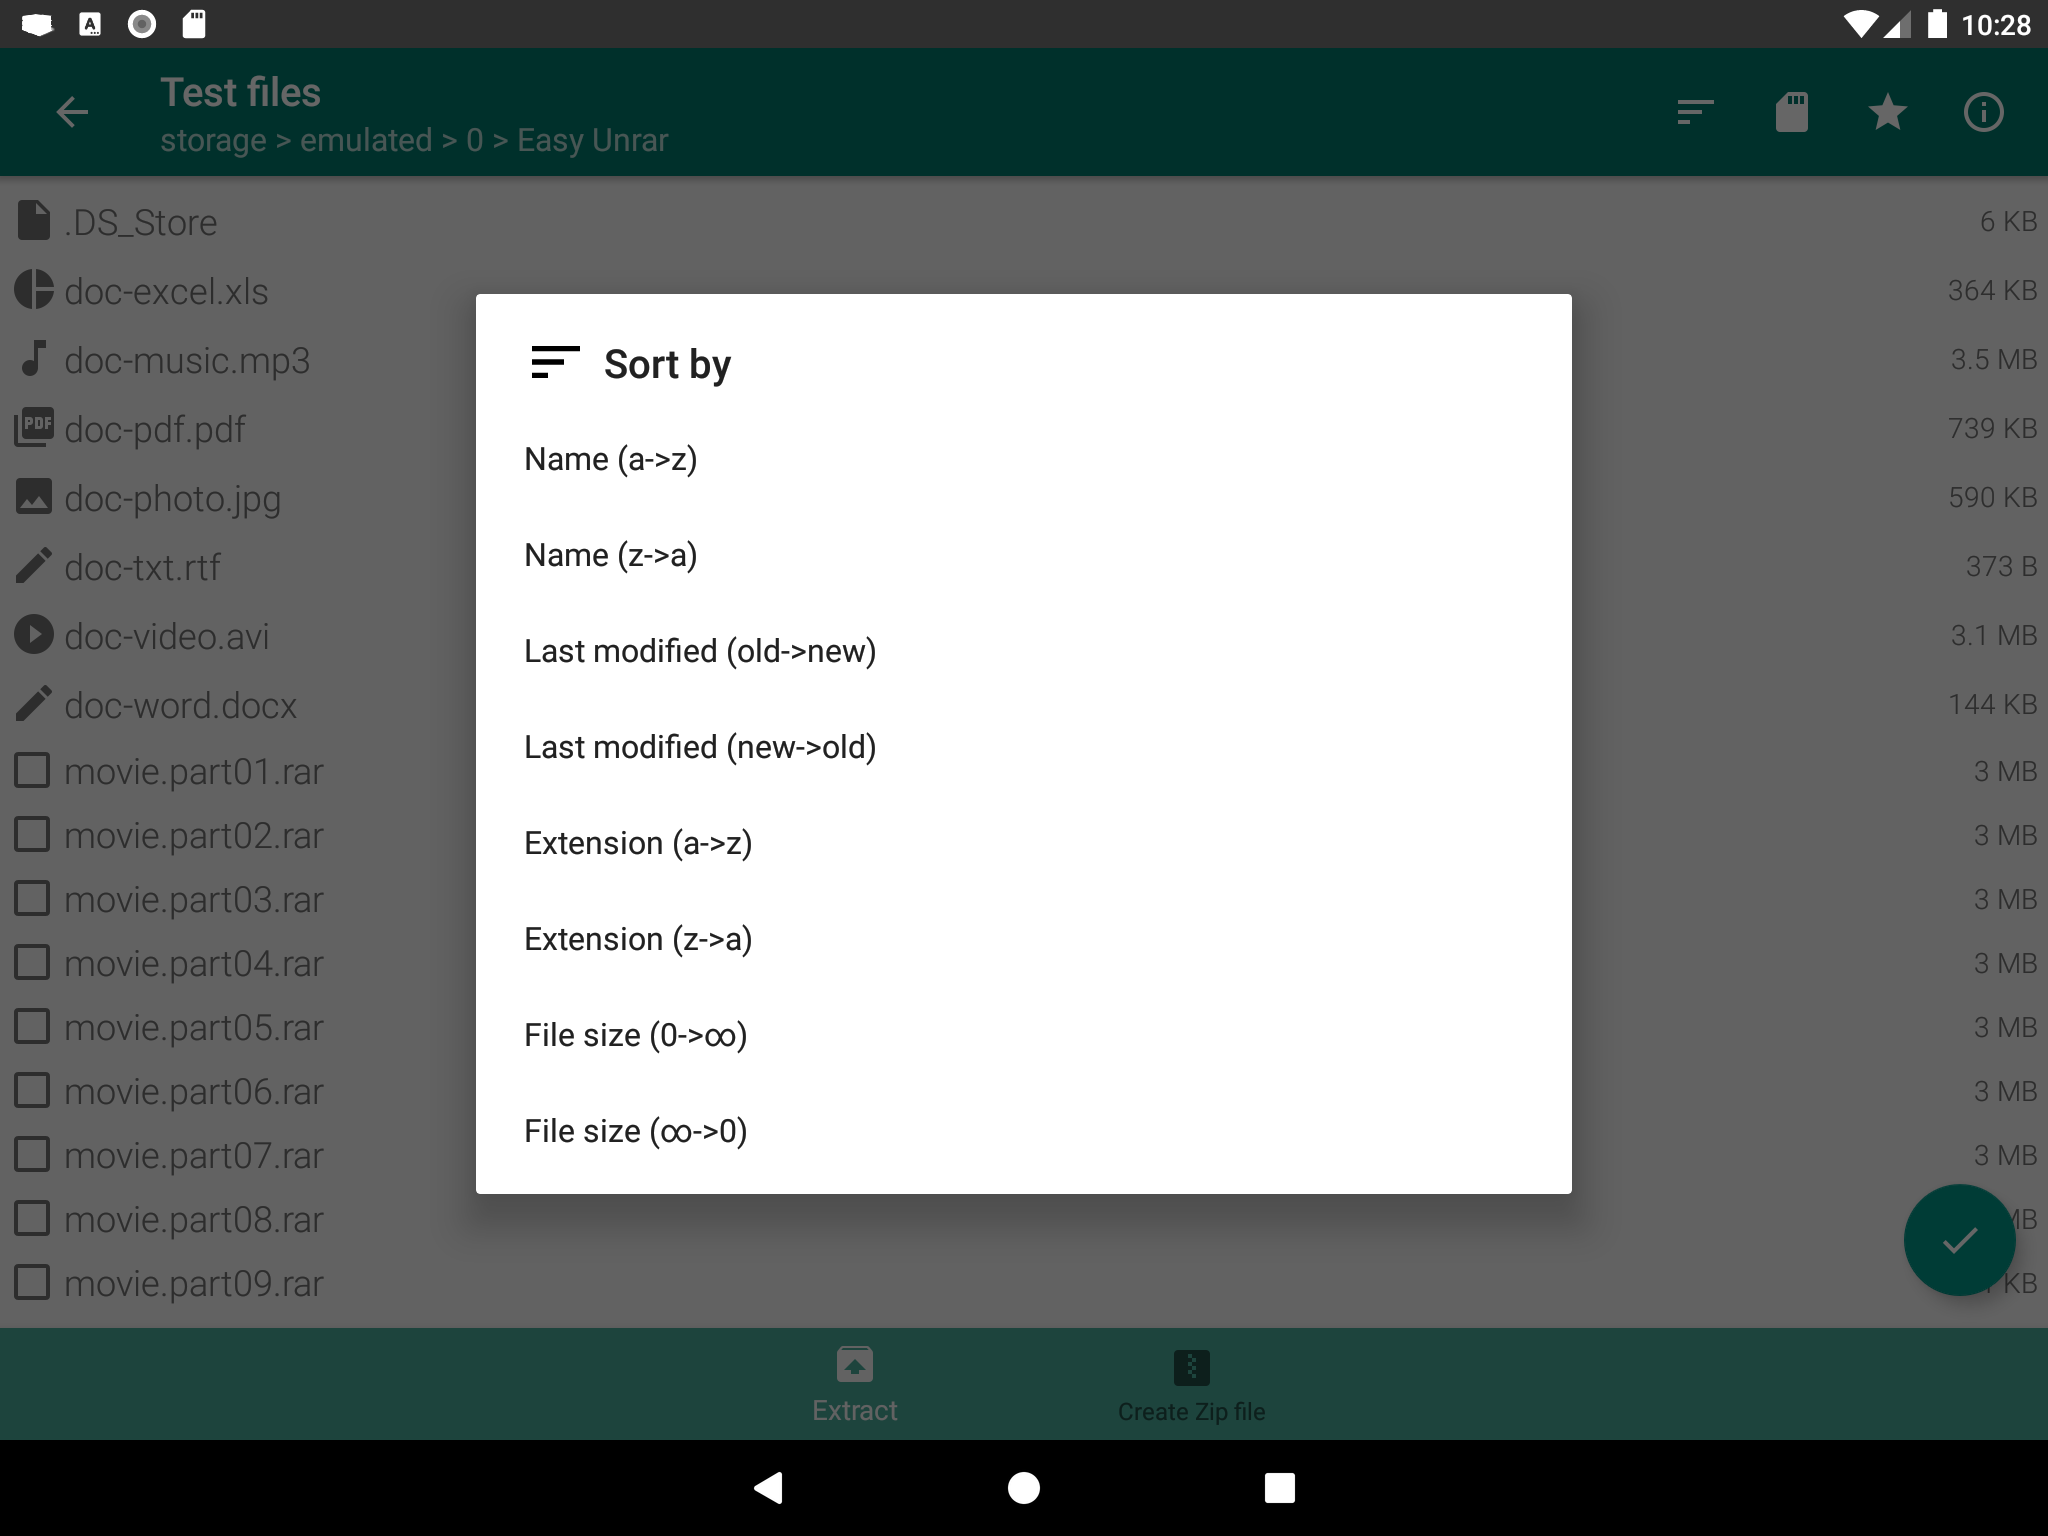This screenshot has height=1536, width=2048.
Task: Open the doc-photo.jpg file name
Action: pos(172,498)
